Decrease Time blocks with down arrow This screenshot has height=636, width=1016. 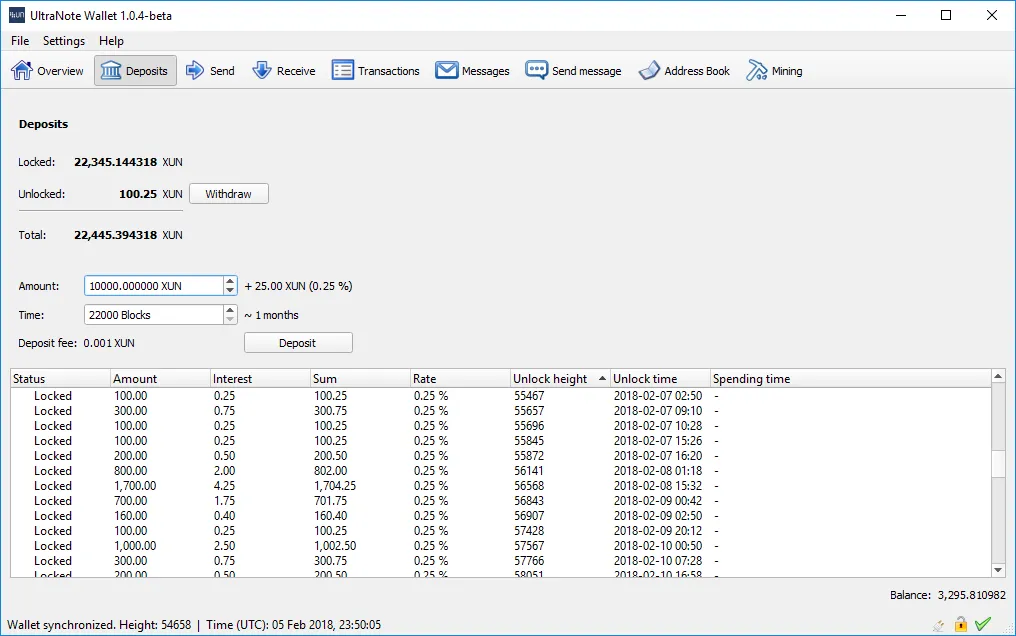(x=230, y=319)
